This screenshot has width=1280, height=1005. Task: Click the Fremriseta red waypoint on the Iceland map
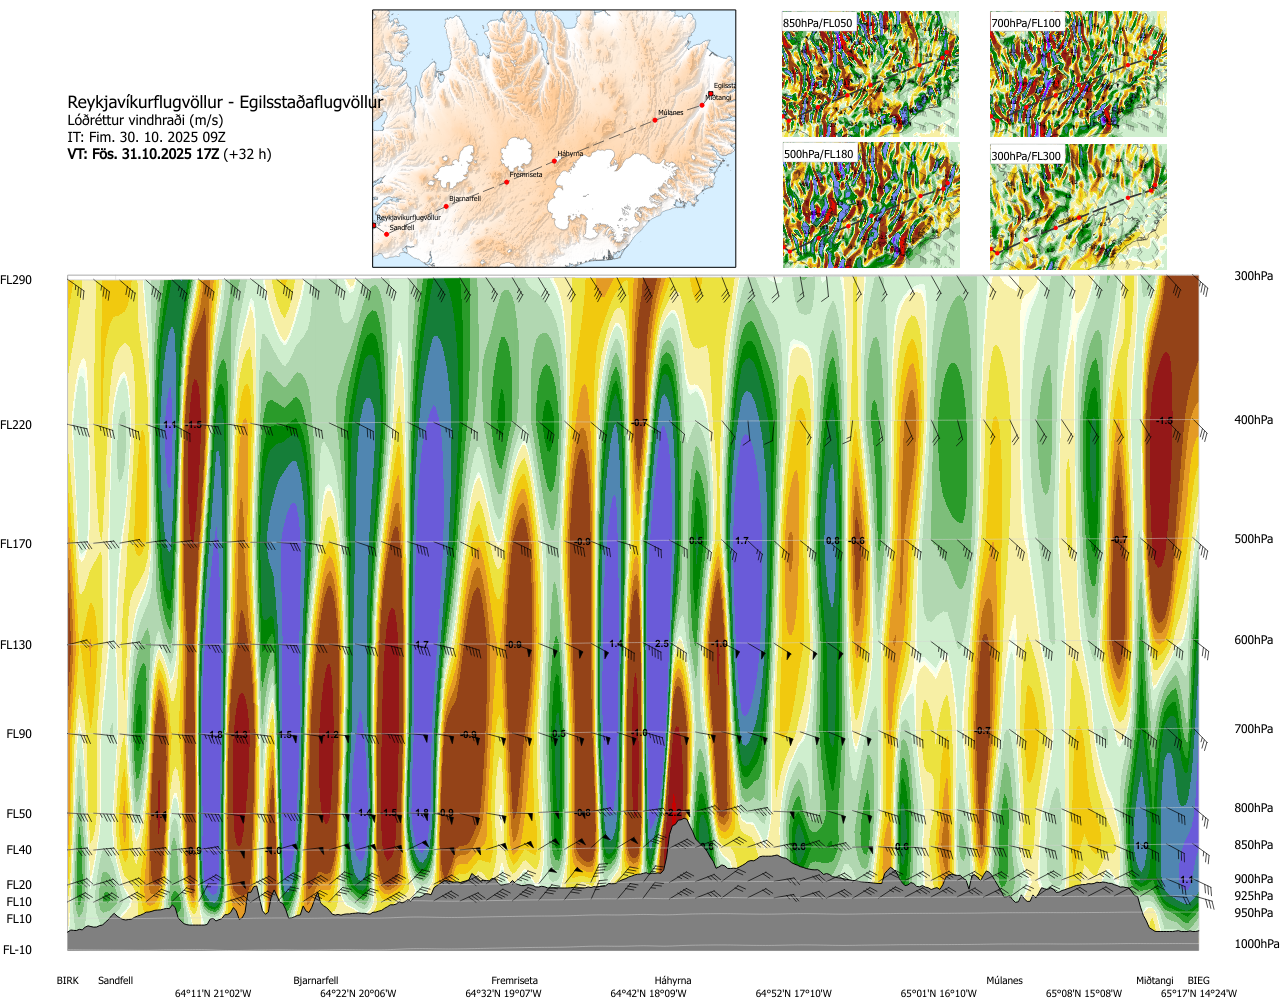click(507, 182)
